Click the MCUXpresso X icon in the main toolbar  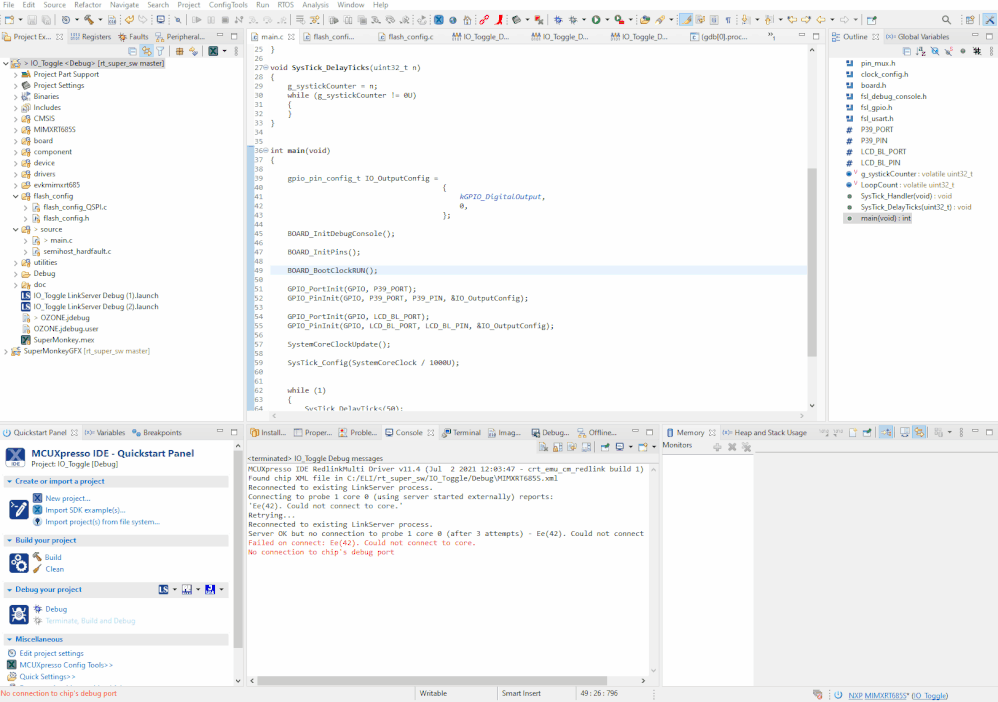point(439,20)
